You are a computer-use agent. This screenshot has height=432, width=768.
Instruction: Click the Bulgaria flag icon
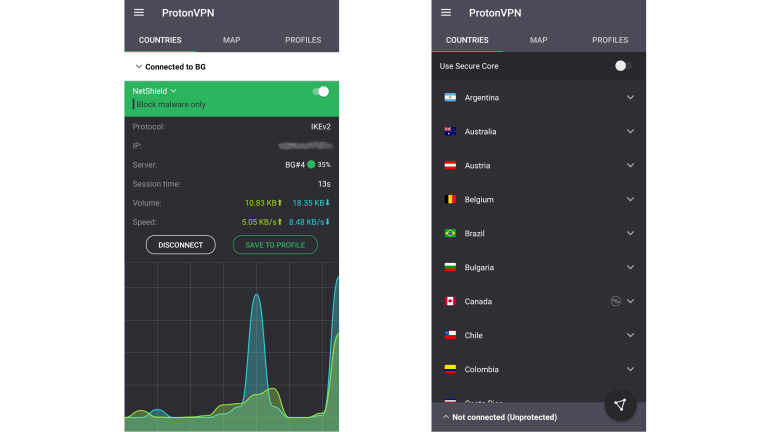coord(450,267)
